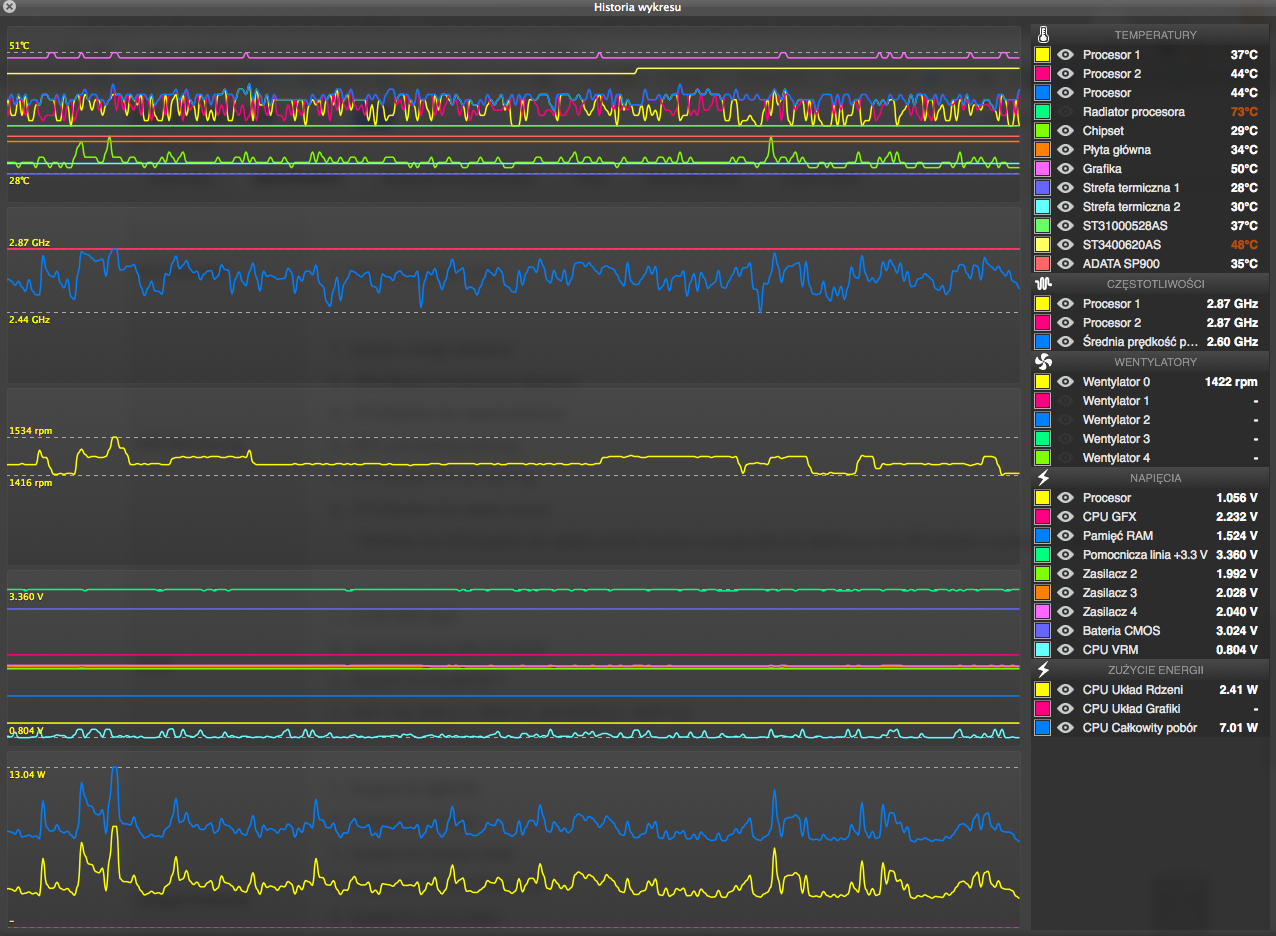Viewport: 1276px width, 936px height.
Task: Toggle Pamięć RAM voltage visibility
Action: tap(1066, 536)
